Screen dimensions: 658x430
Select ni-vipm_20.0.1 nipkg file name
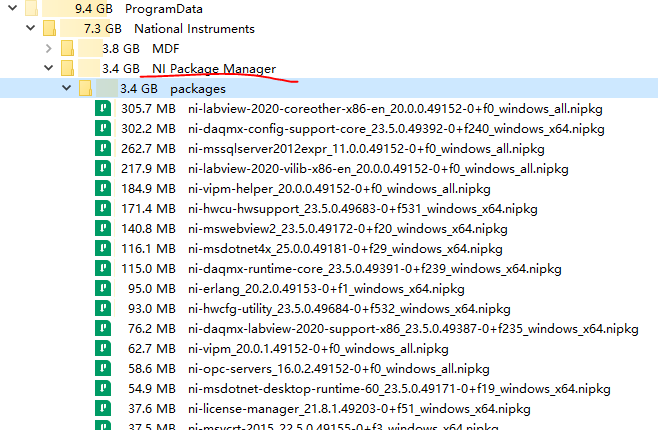click(319, 349)
